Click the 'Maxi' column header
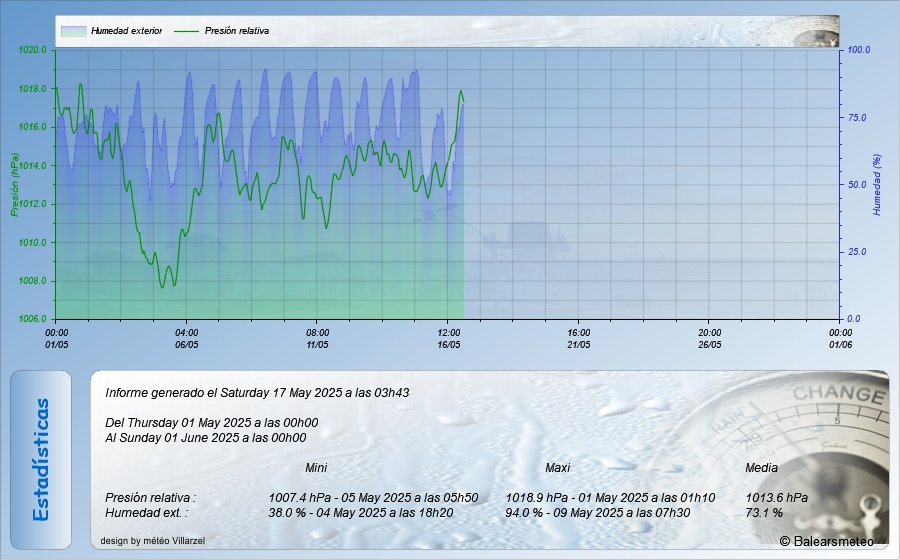This screenshot has height=560, width=900. pos(557,468)
